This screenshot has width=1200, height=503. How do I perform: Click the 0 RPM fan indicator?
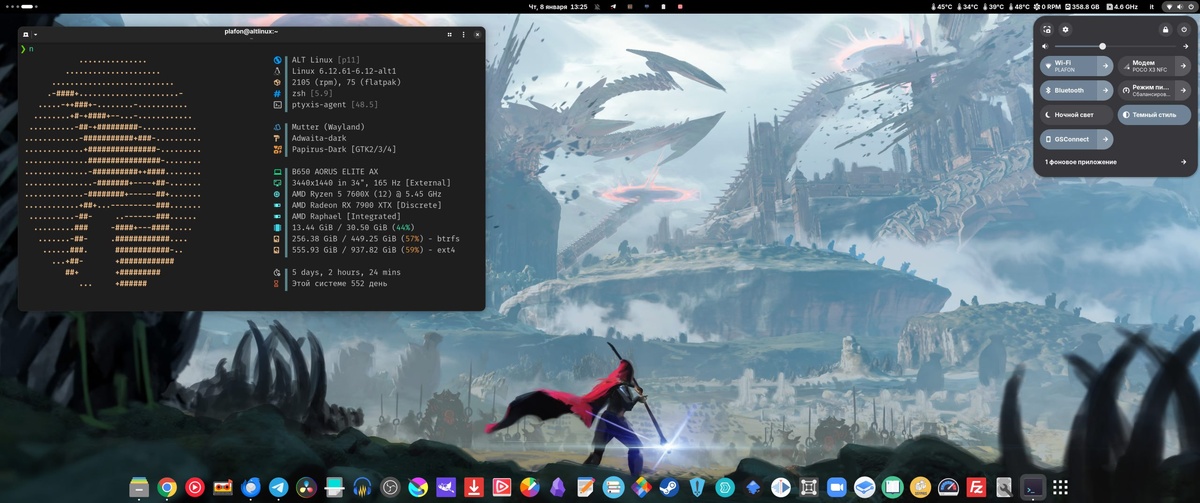pos(1047,6)
